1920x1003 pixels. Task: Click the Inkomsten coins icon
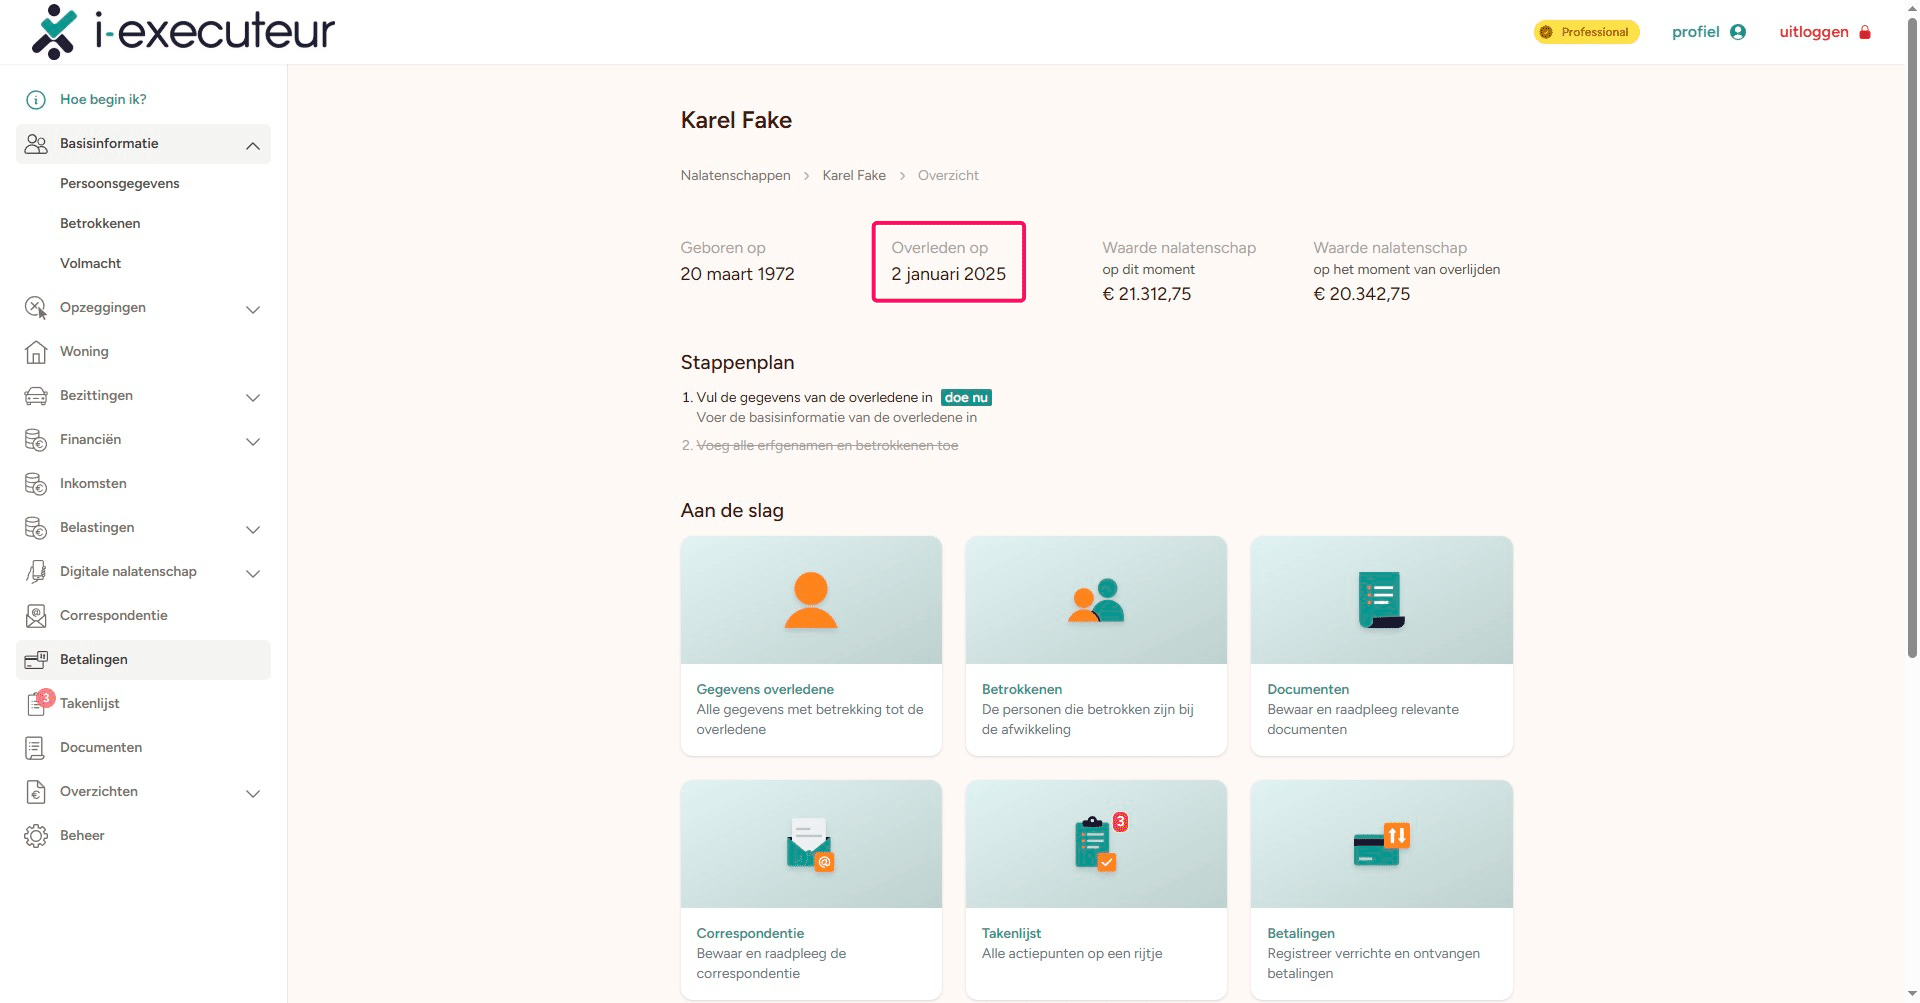click(36, 484)
